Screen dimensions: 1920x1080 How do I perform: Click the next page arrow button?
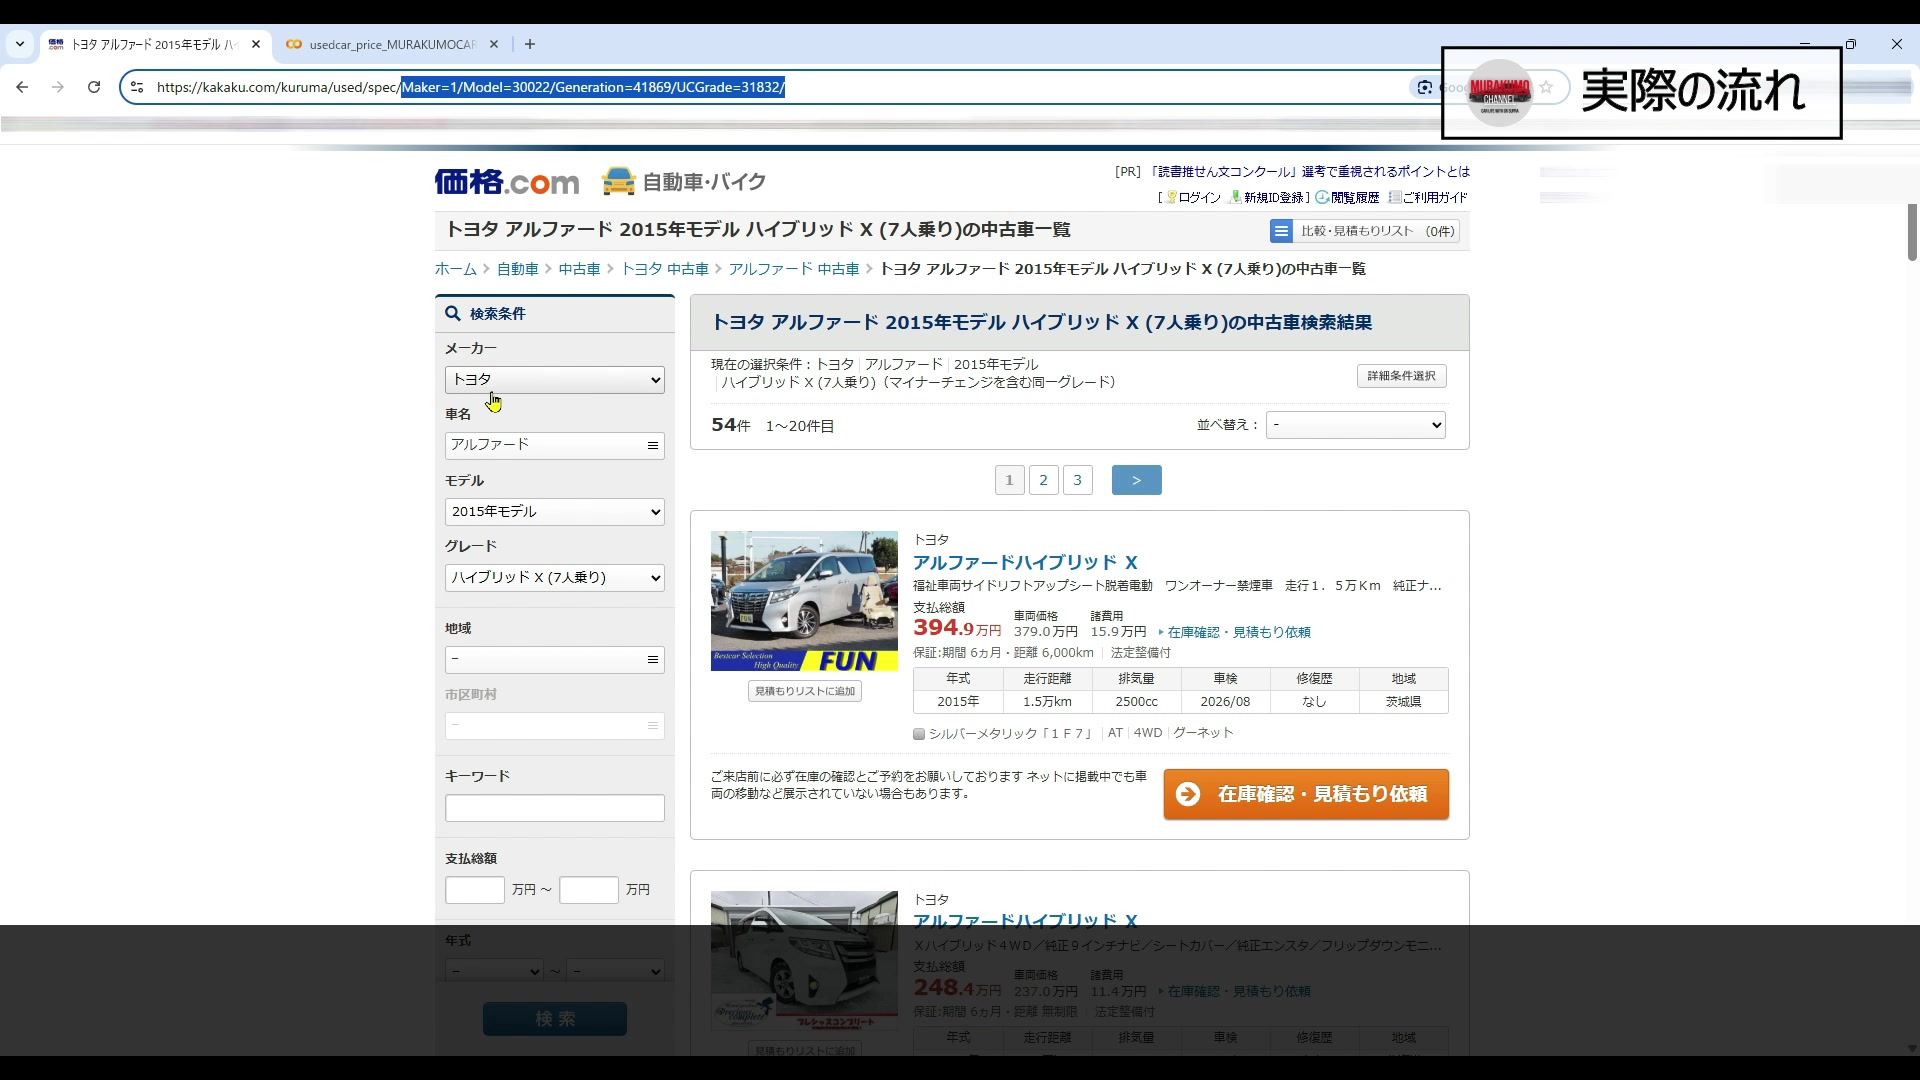[x=1137, y=480]
